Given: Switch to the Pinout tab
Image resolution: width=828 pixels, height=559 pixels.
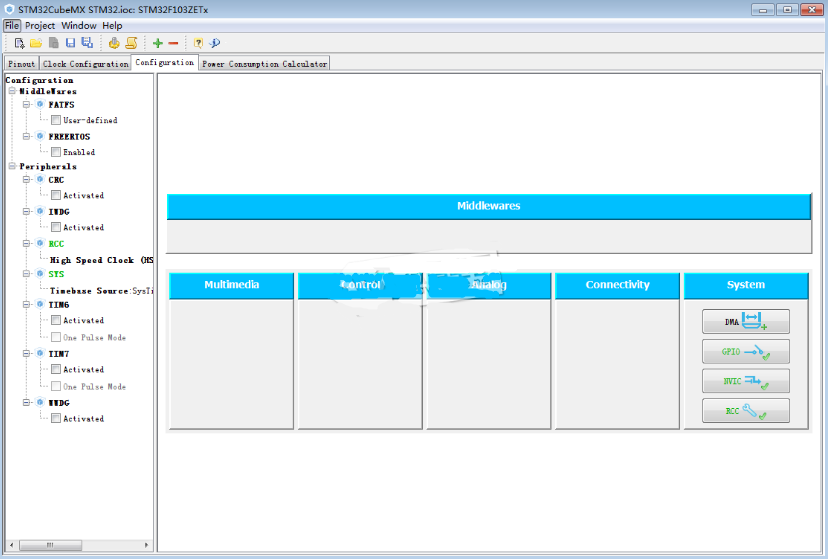Looking at the screenshot, I should [22, 63].
